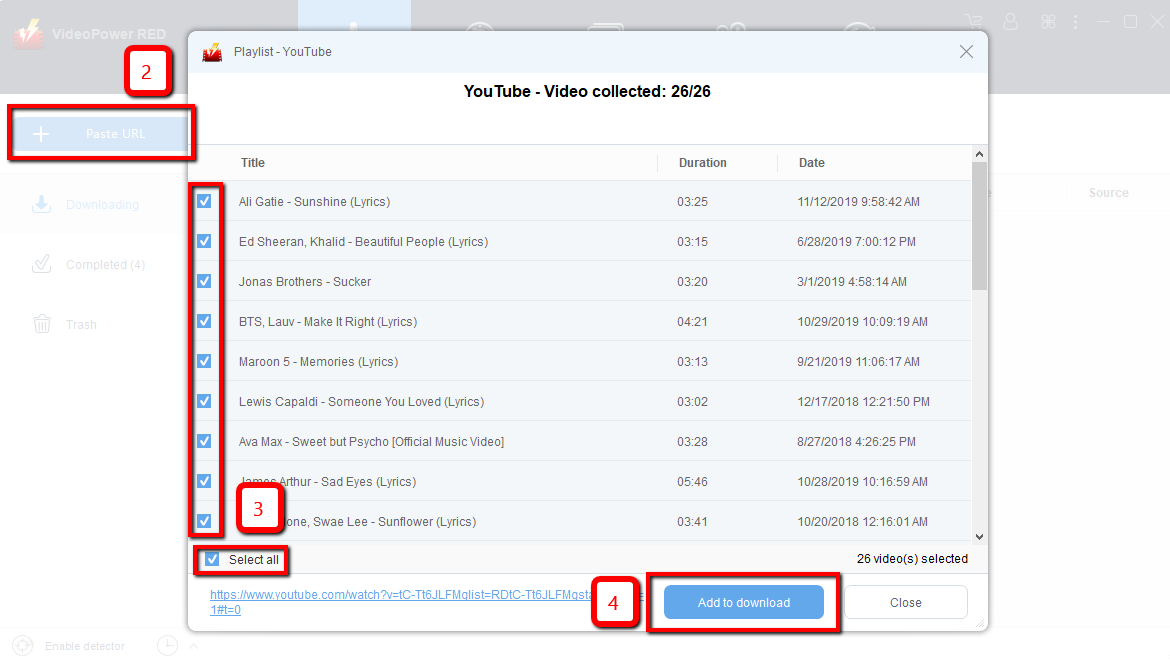Click the Source column in main window
This screenshot has height=660, width=1170.
point(1108,192)
